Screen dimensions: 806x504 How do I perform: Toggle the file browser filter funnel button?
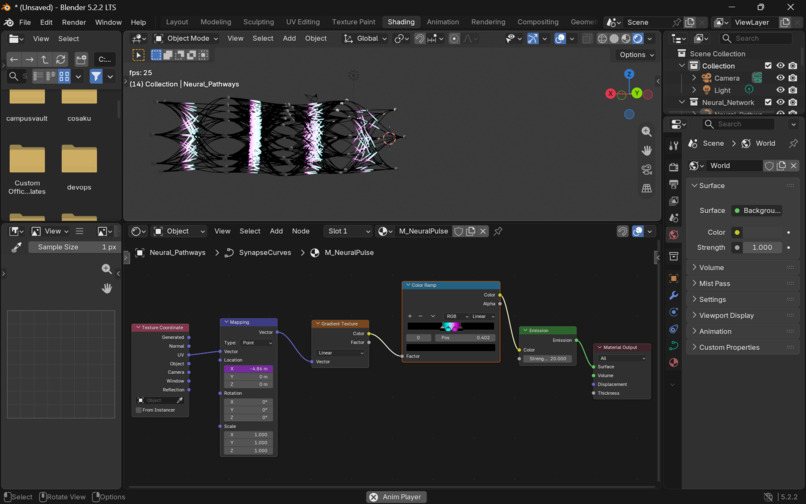pos(96,77)
